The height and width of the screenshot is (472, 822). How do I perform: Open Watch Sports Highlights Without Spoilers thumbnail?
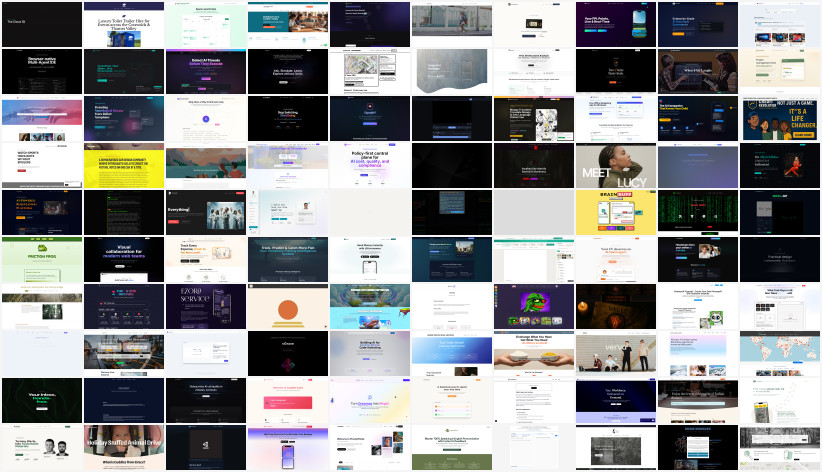point(42,166)
